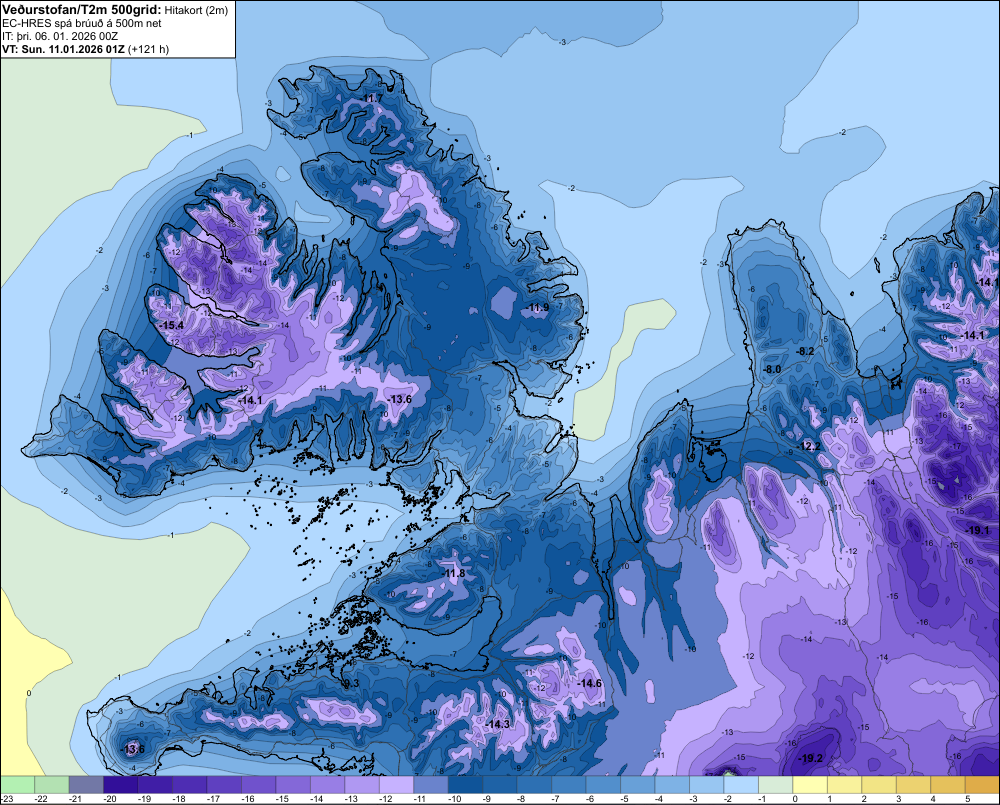Click the orange legend swatch starting at 5
1000x805 pixels.
pyautogui.click(x=982, y=784)
